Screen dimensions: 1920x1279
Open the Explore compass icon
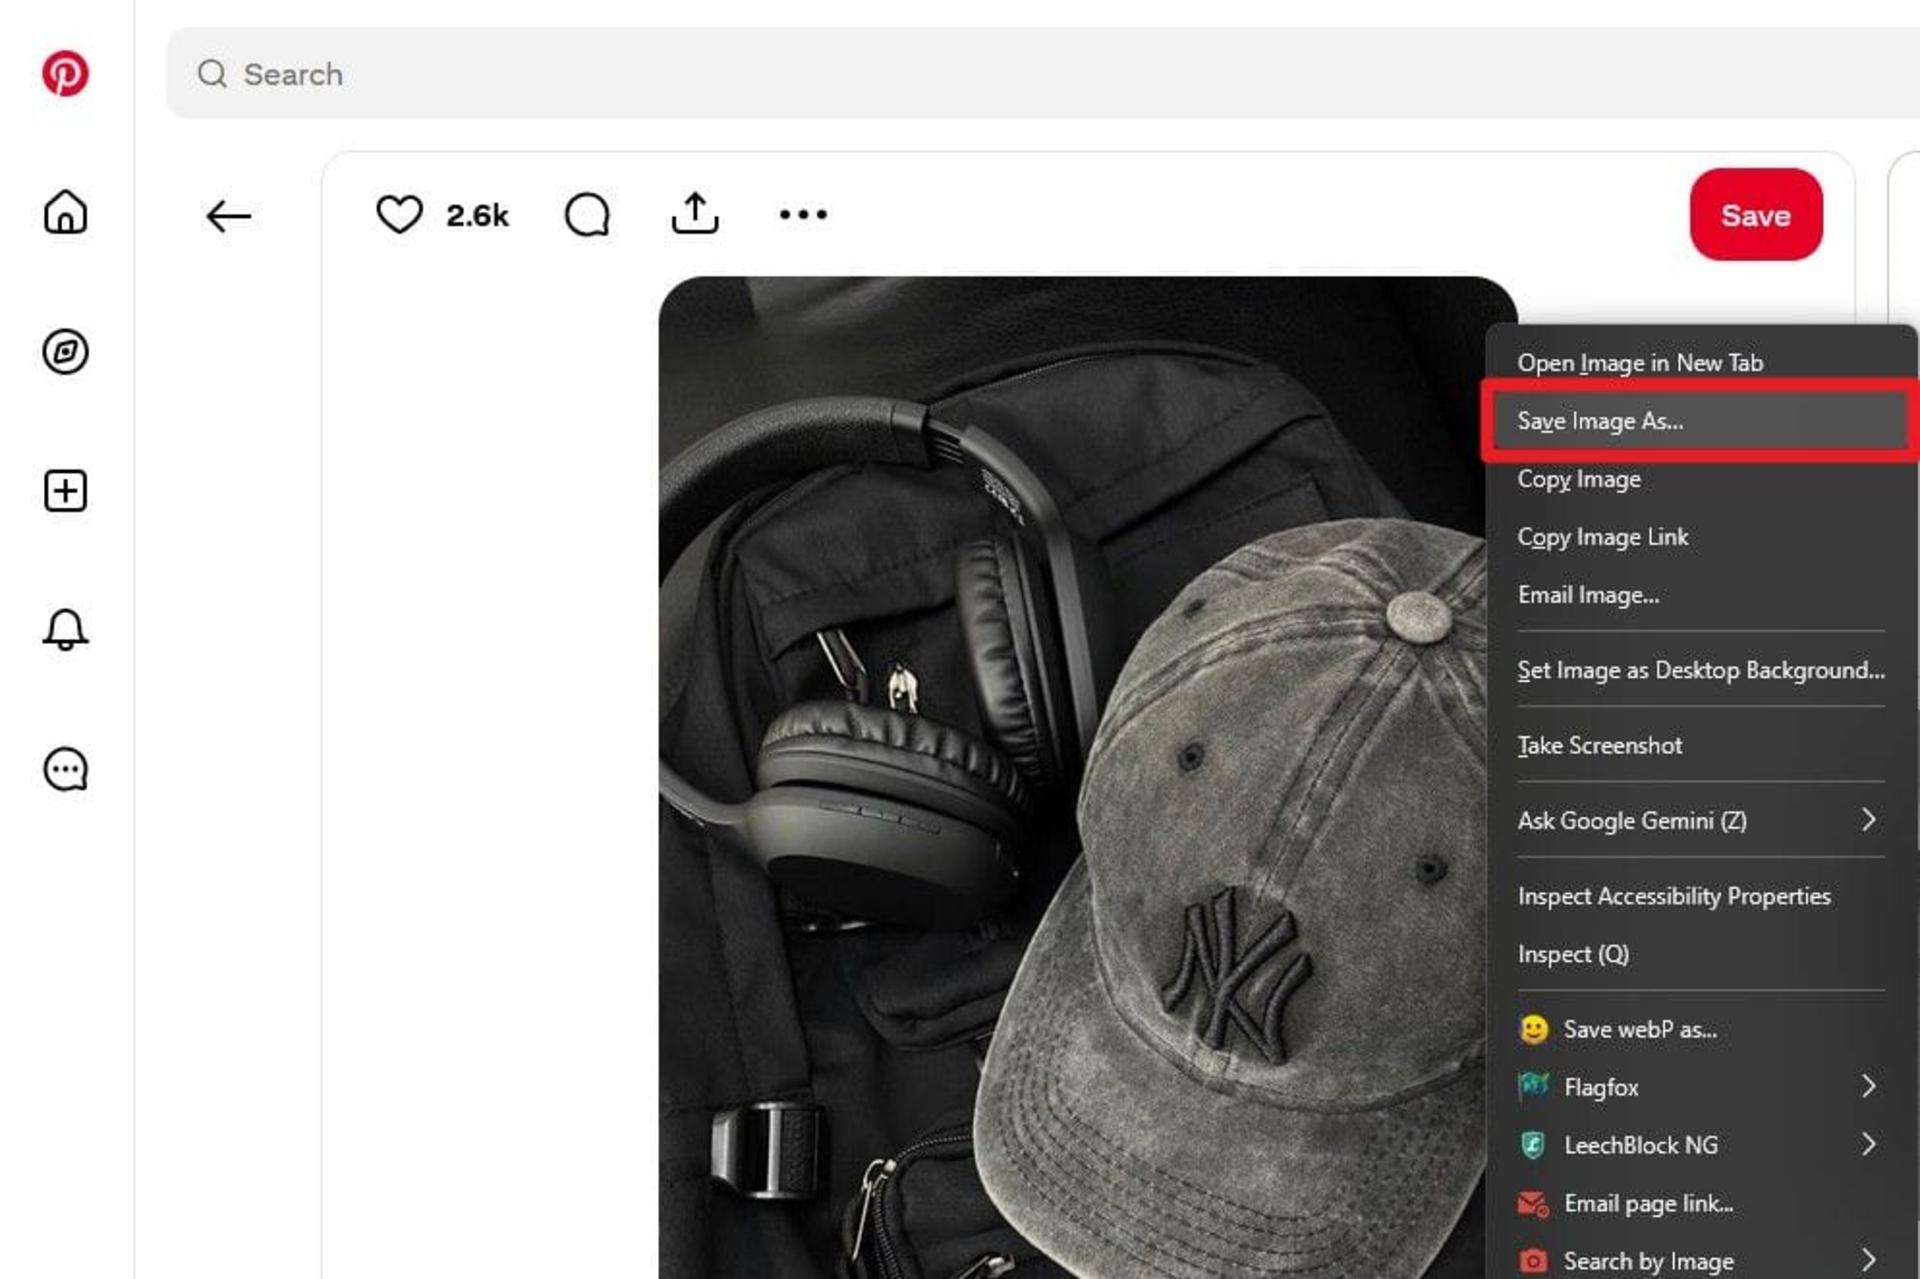coord(65,352)
